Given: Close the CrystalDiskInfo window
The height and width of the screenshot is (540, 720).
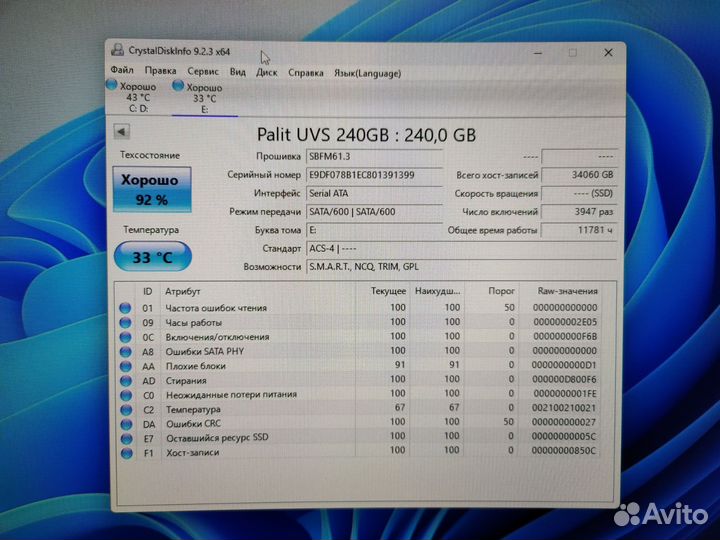Looking at the screenshot, I should [608, 53].
